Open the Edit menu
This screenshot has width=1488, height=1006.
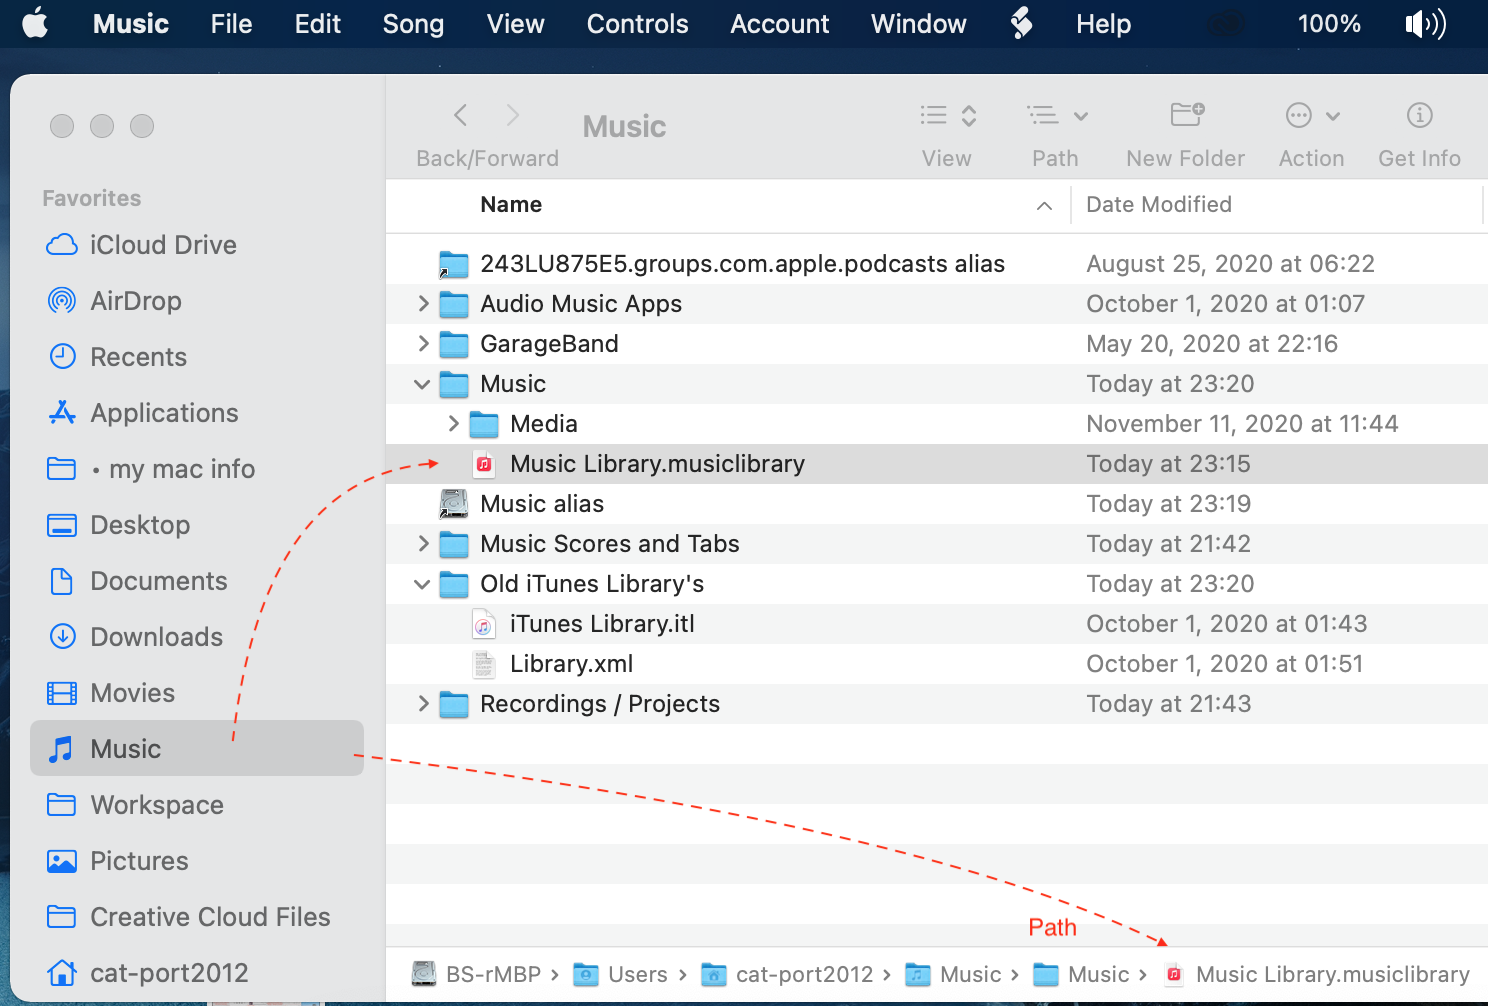[x=318, y=24]
